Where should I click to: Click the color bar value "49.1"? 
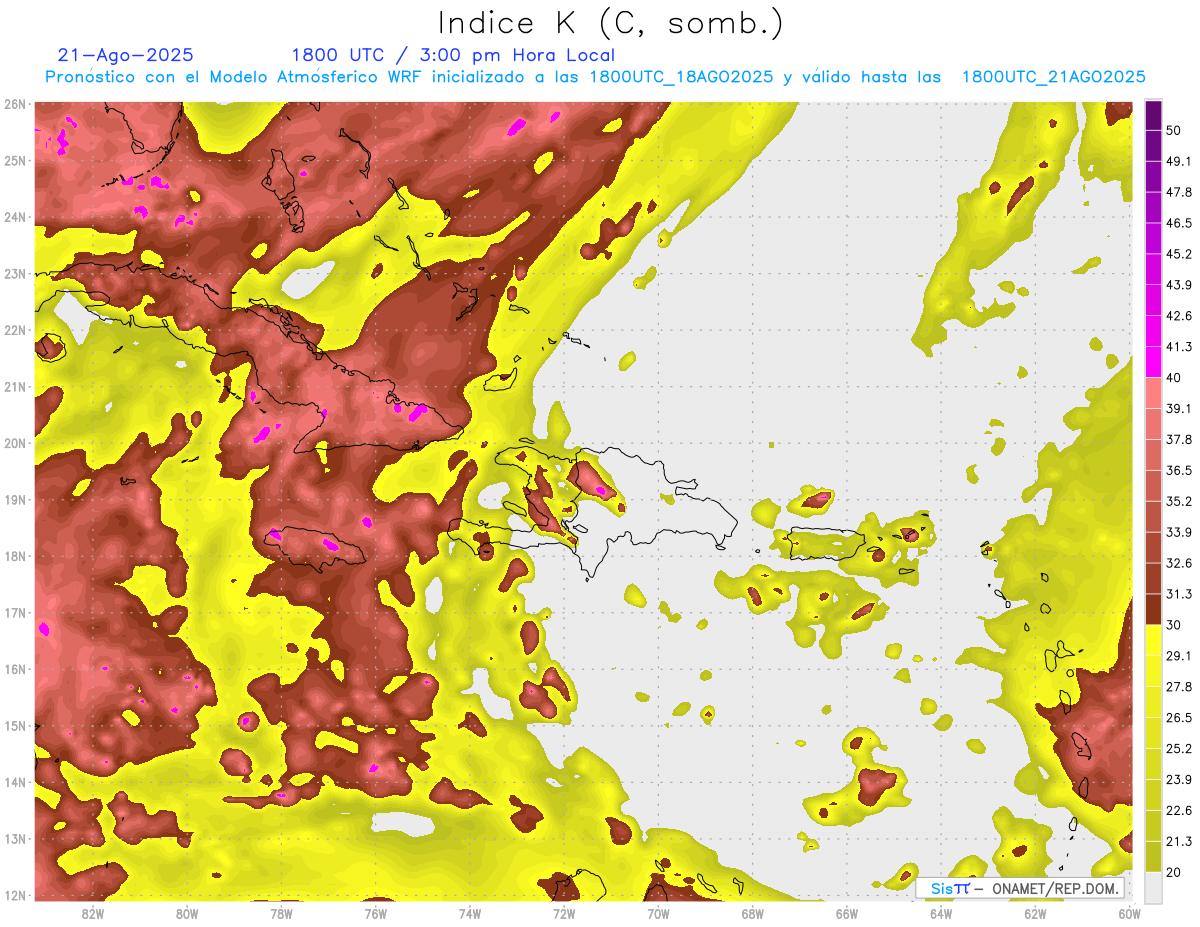(x=1180, y=161)
